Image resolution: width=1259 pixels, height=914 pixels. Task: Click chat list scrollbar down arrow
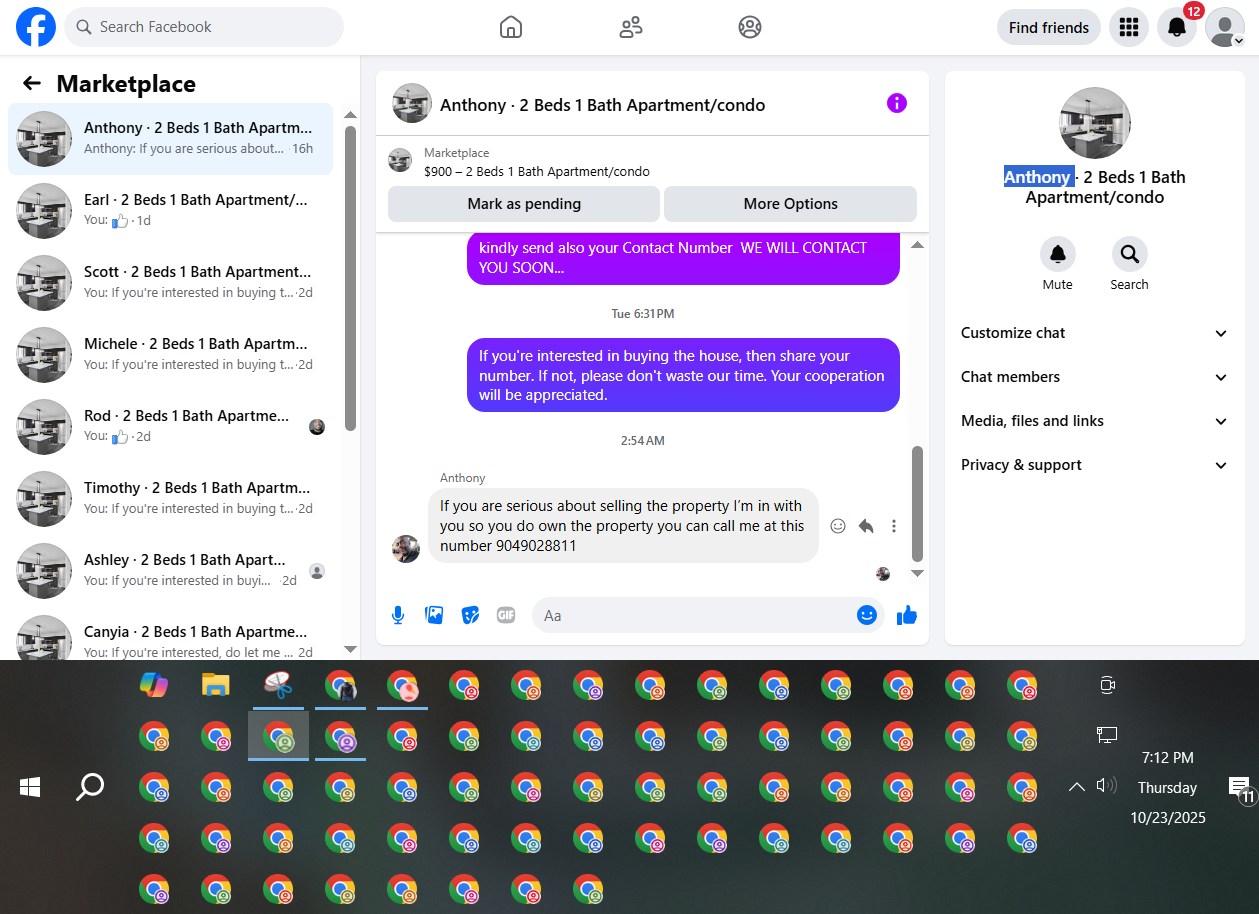pyautogui.click(x=350, y=650)
